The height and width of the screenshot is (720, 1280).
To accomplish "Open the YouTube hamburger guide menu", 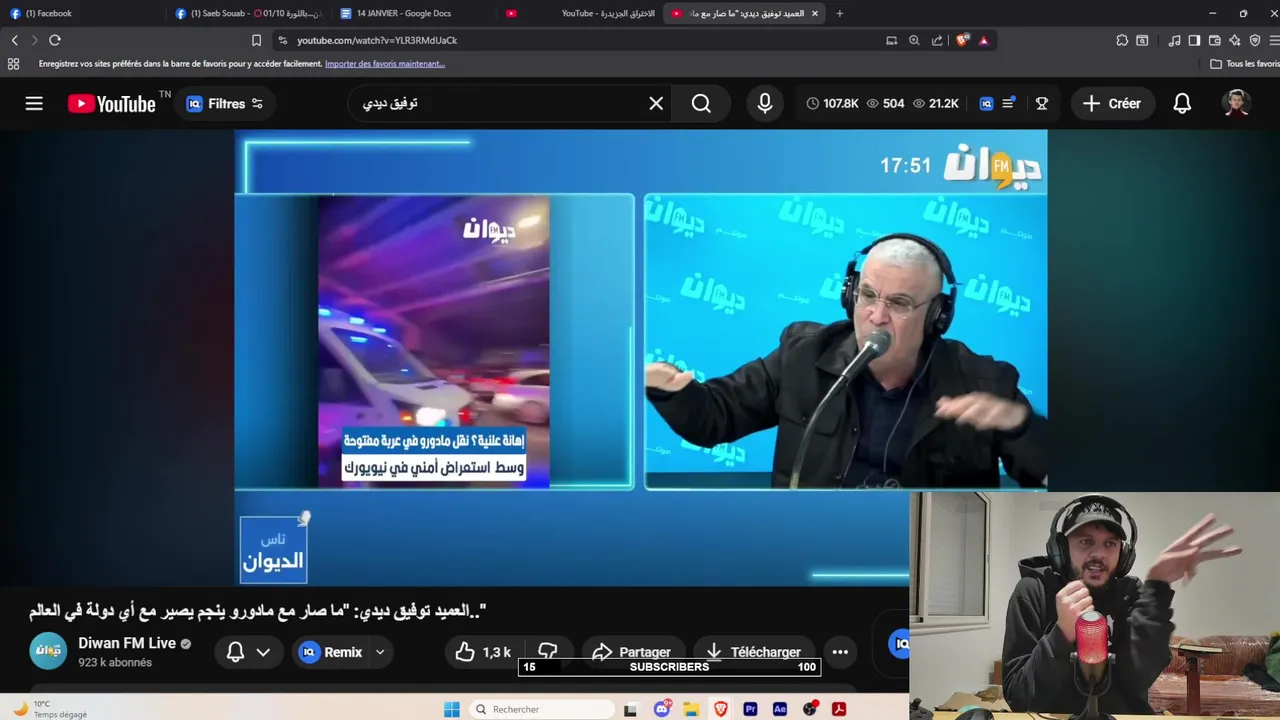I will (x=34, y=103).
